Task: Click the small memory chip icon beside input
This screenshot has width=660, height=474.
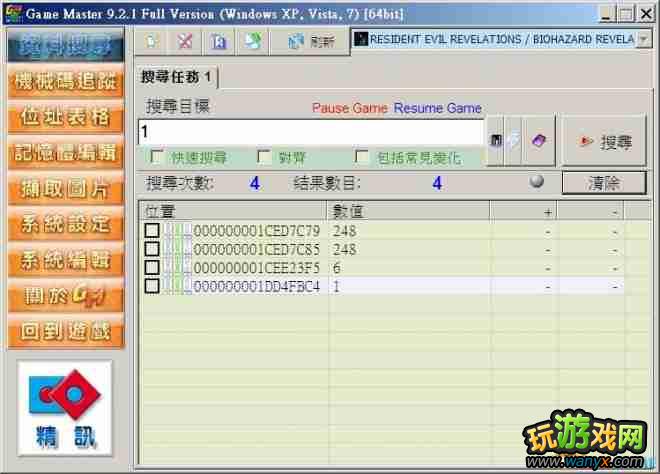Action: click(496, 142)
